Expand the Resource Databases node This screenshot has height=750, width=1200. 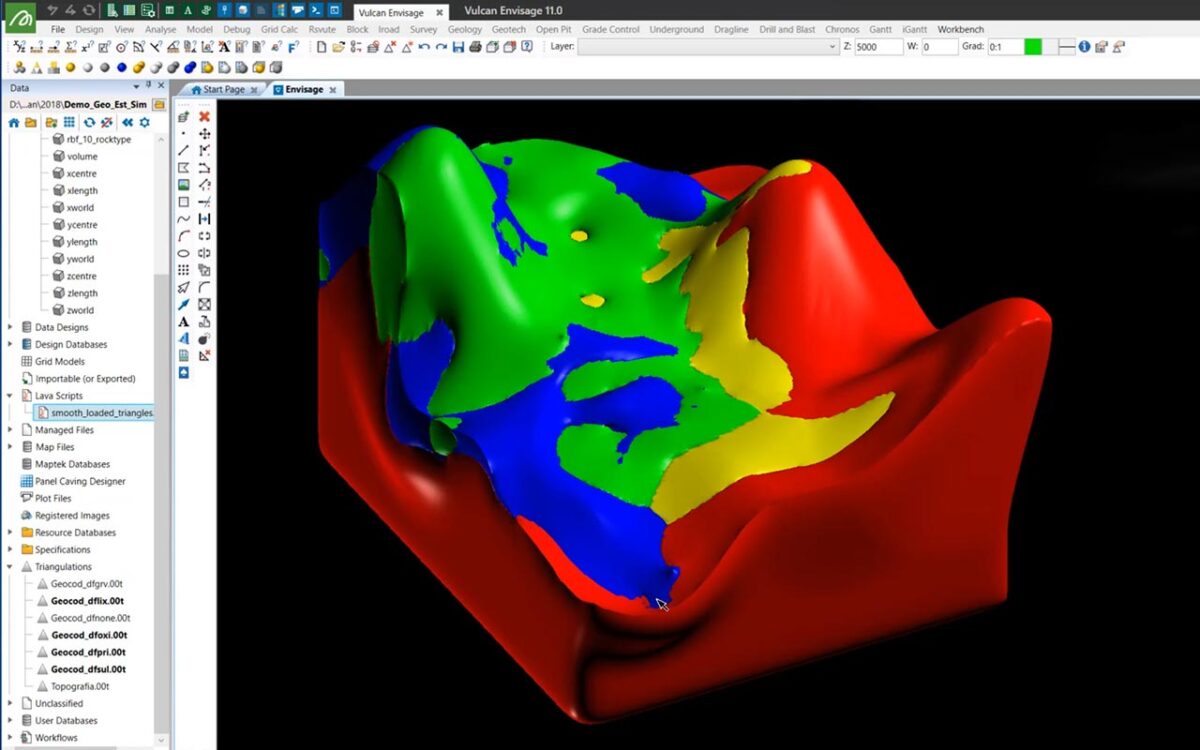pos(11,533)
